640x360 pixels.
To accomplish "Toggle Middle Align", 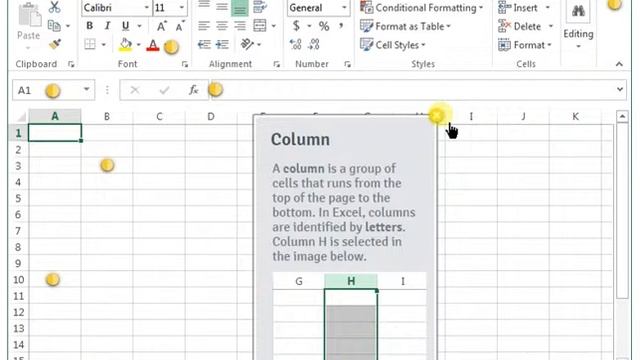I will tap(222, 7).
